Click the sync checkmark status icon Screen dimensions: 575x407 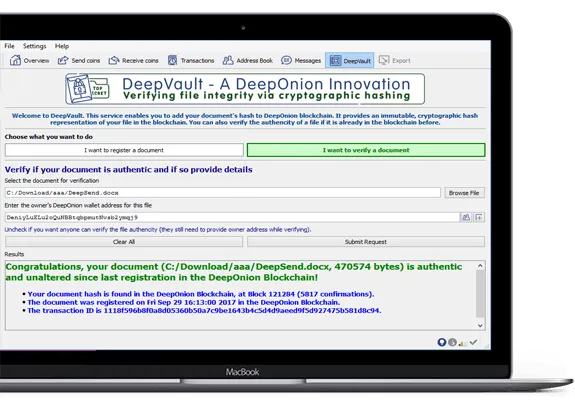pos(473,342)
